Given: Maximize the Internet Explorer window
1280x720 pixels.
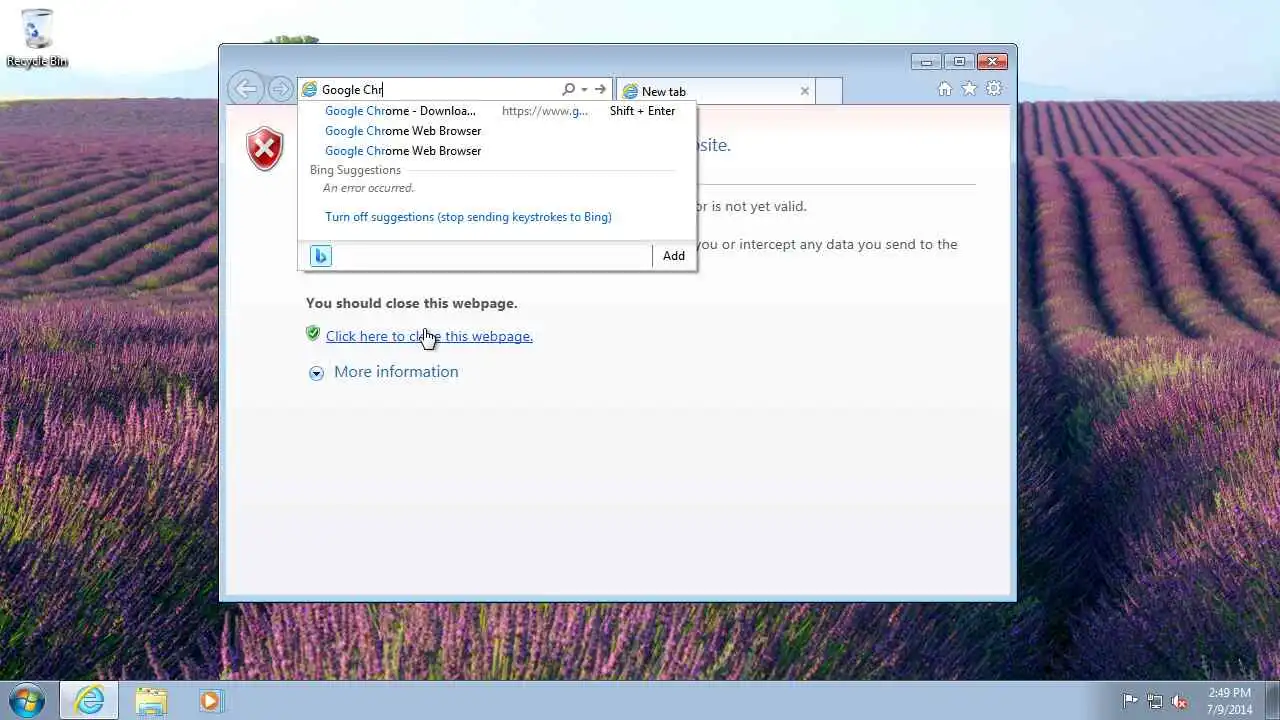Looking at the screenshot, I should pyautogui.click(x=959, y=62).
